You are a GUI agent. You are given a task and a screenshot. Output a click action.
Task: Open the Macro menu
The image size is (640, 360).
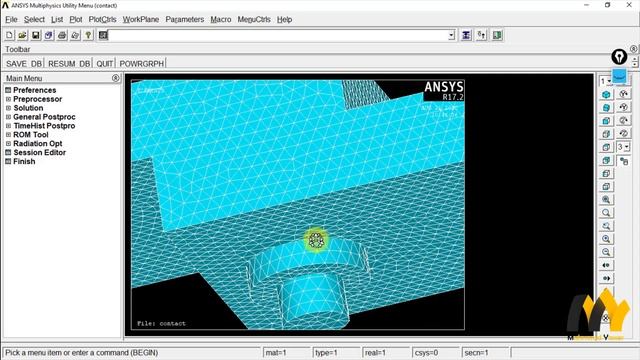tap(221, 20)
